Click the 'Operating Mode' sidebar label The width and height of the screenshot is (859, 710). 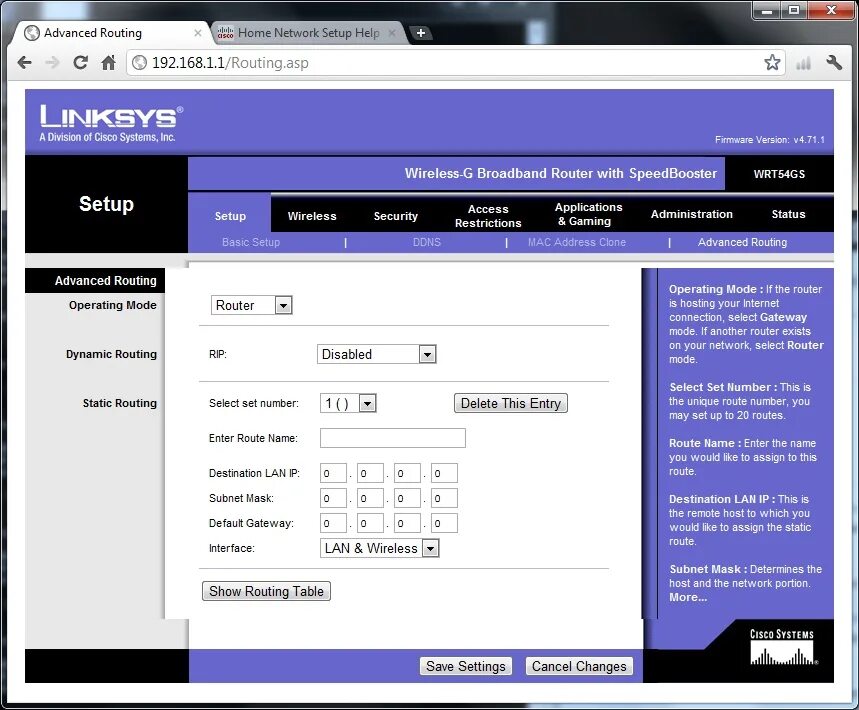point(112,305)
